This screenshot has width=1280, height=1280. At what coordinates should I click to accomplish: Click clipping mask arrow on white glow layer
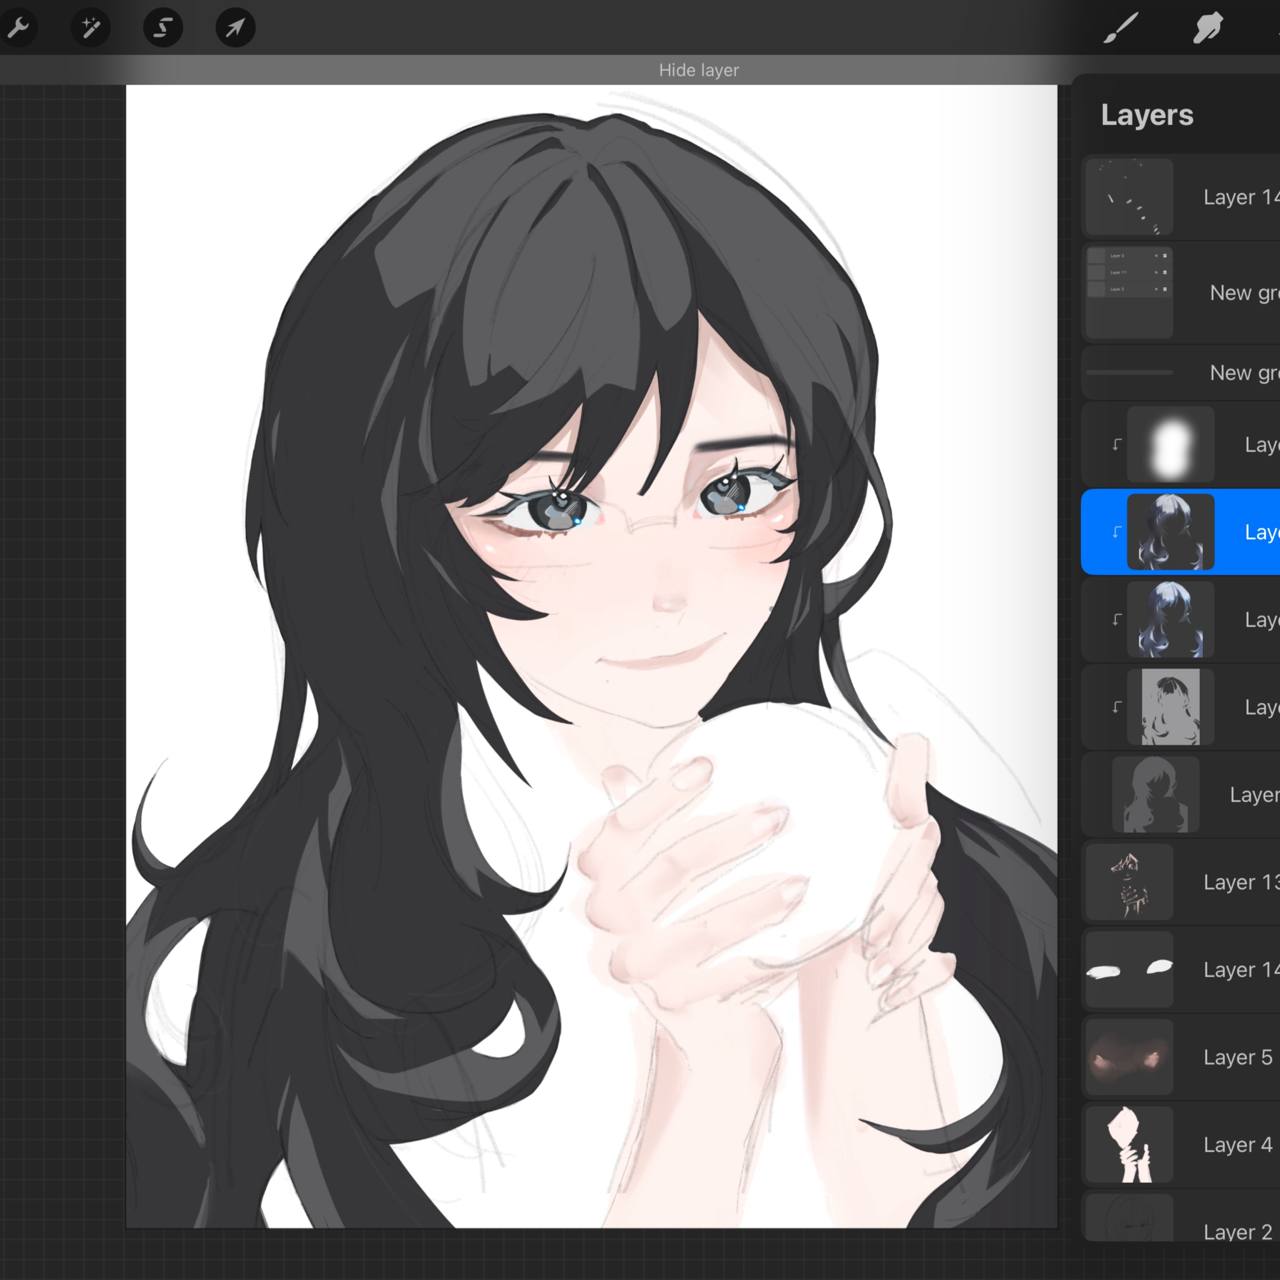point(1117,445)
